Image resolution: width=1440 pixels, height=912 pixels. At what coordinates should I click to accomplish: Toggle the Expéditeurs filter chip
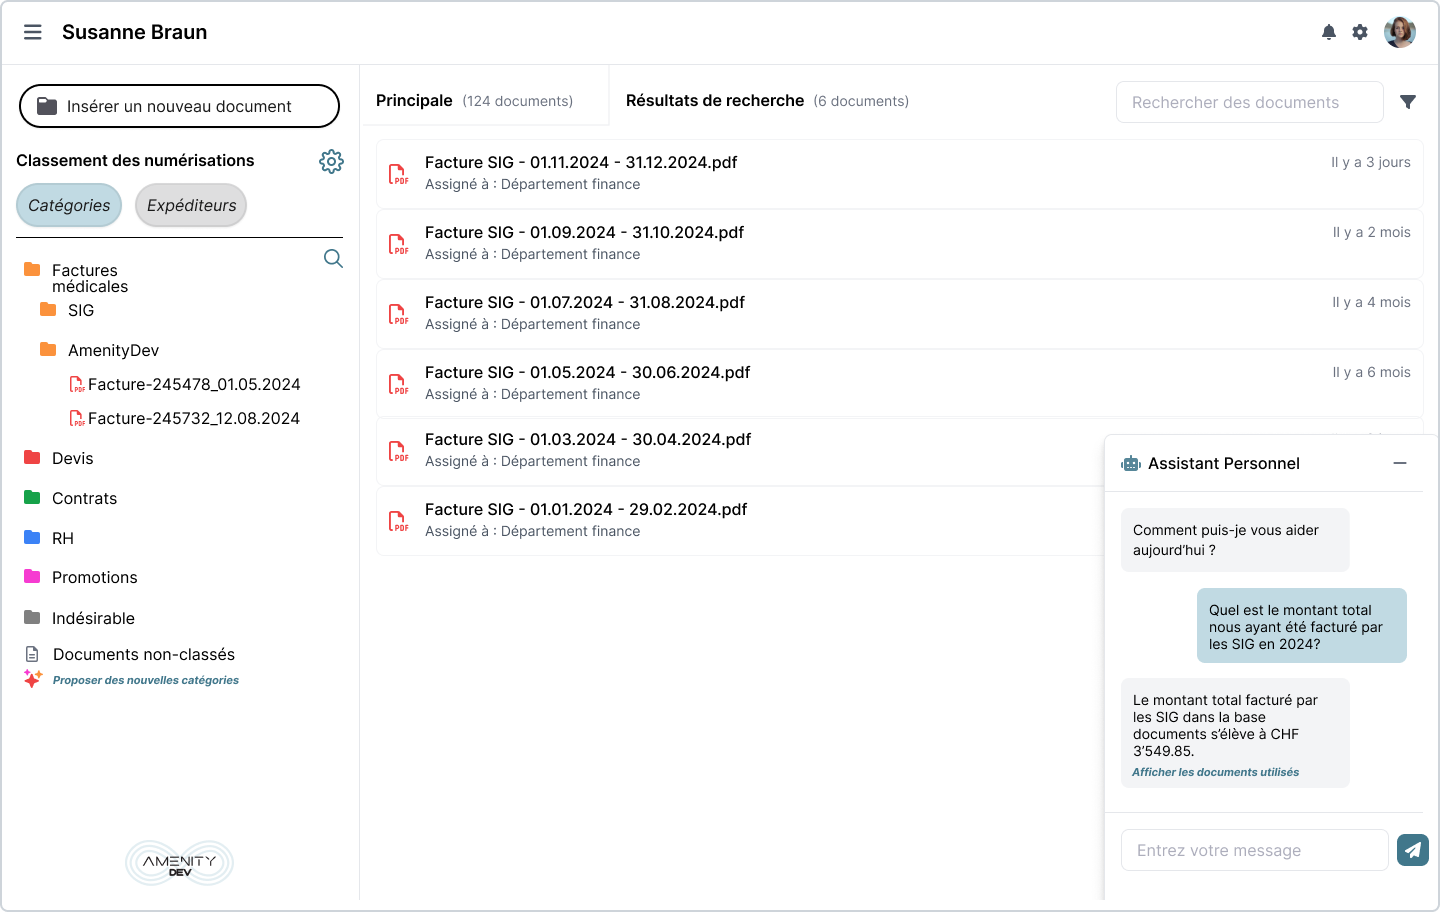pos(191,205)
